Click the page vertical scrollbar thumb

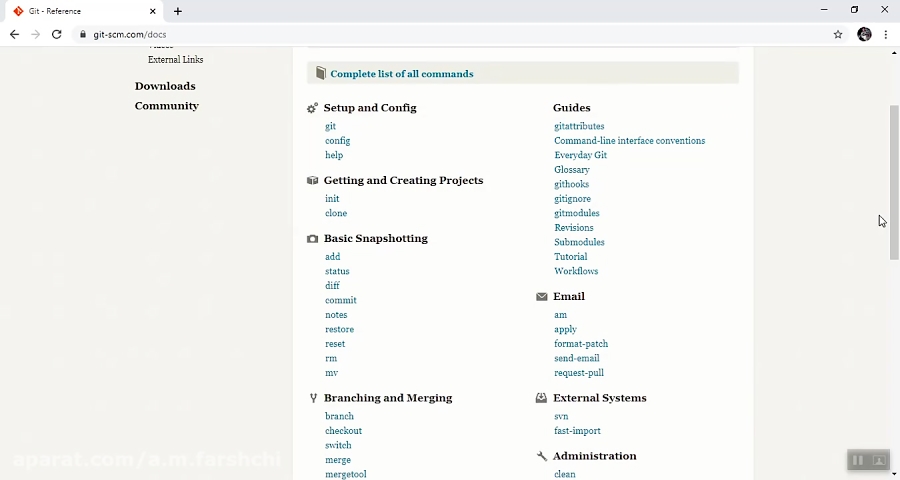point(894,180)
